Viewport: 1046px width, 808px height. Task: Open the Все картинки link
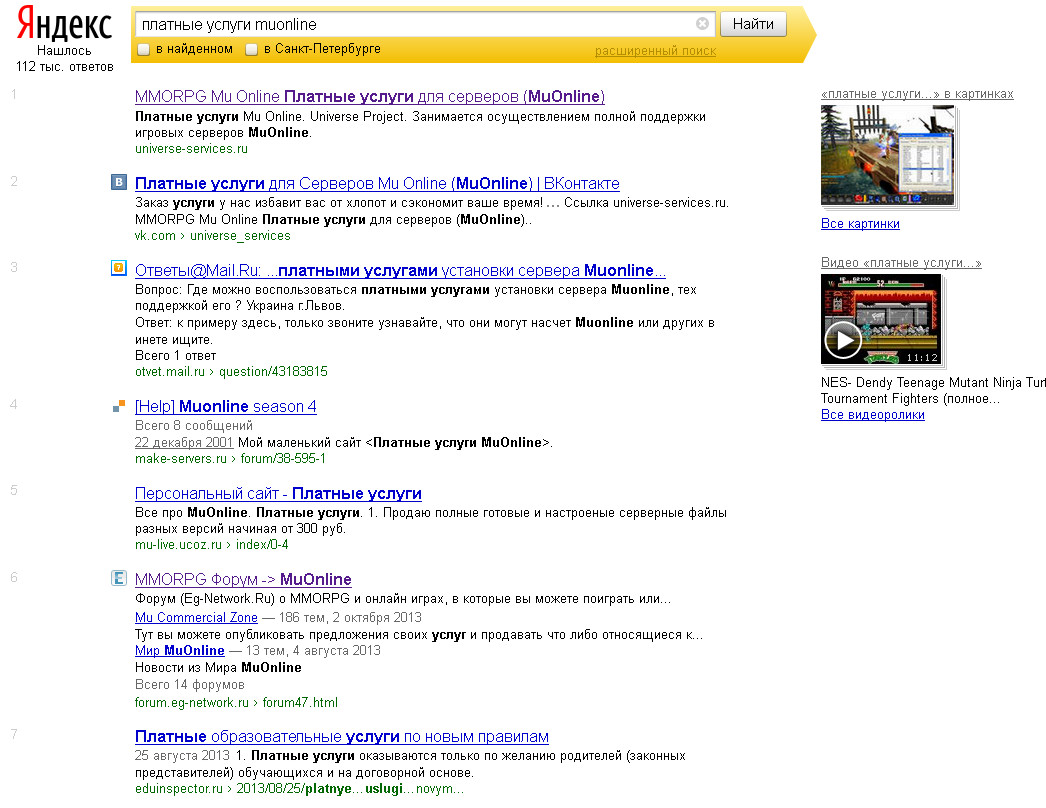[x=860, y=224]
